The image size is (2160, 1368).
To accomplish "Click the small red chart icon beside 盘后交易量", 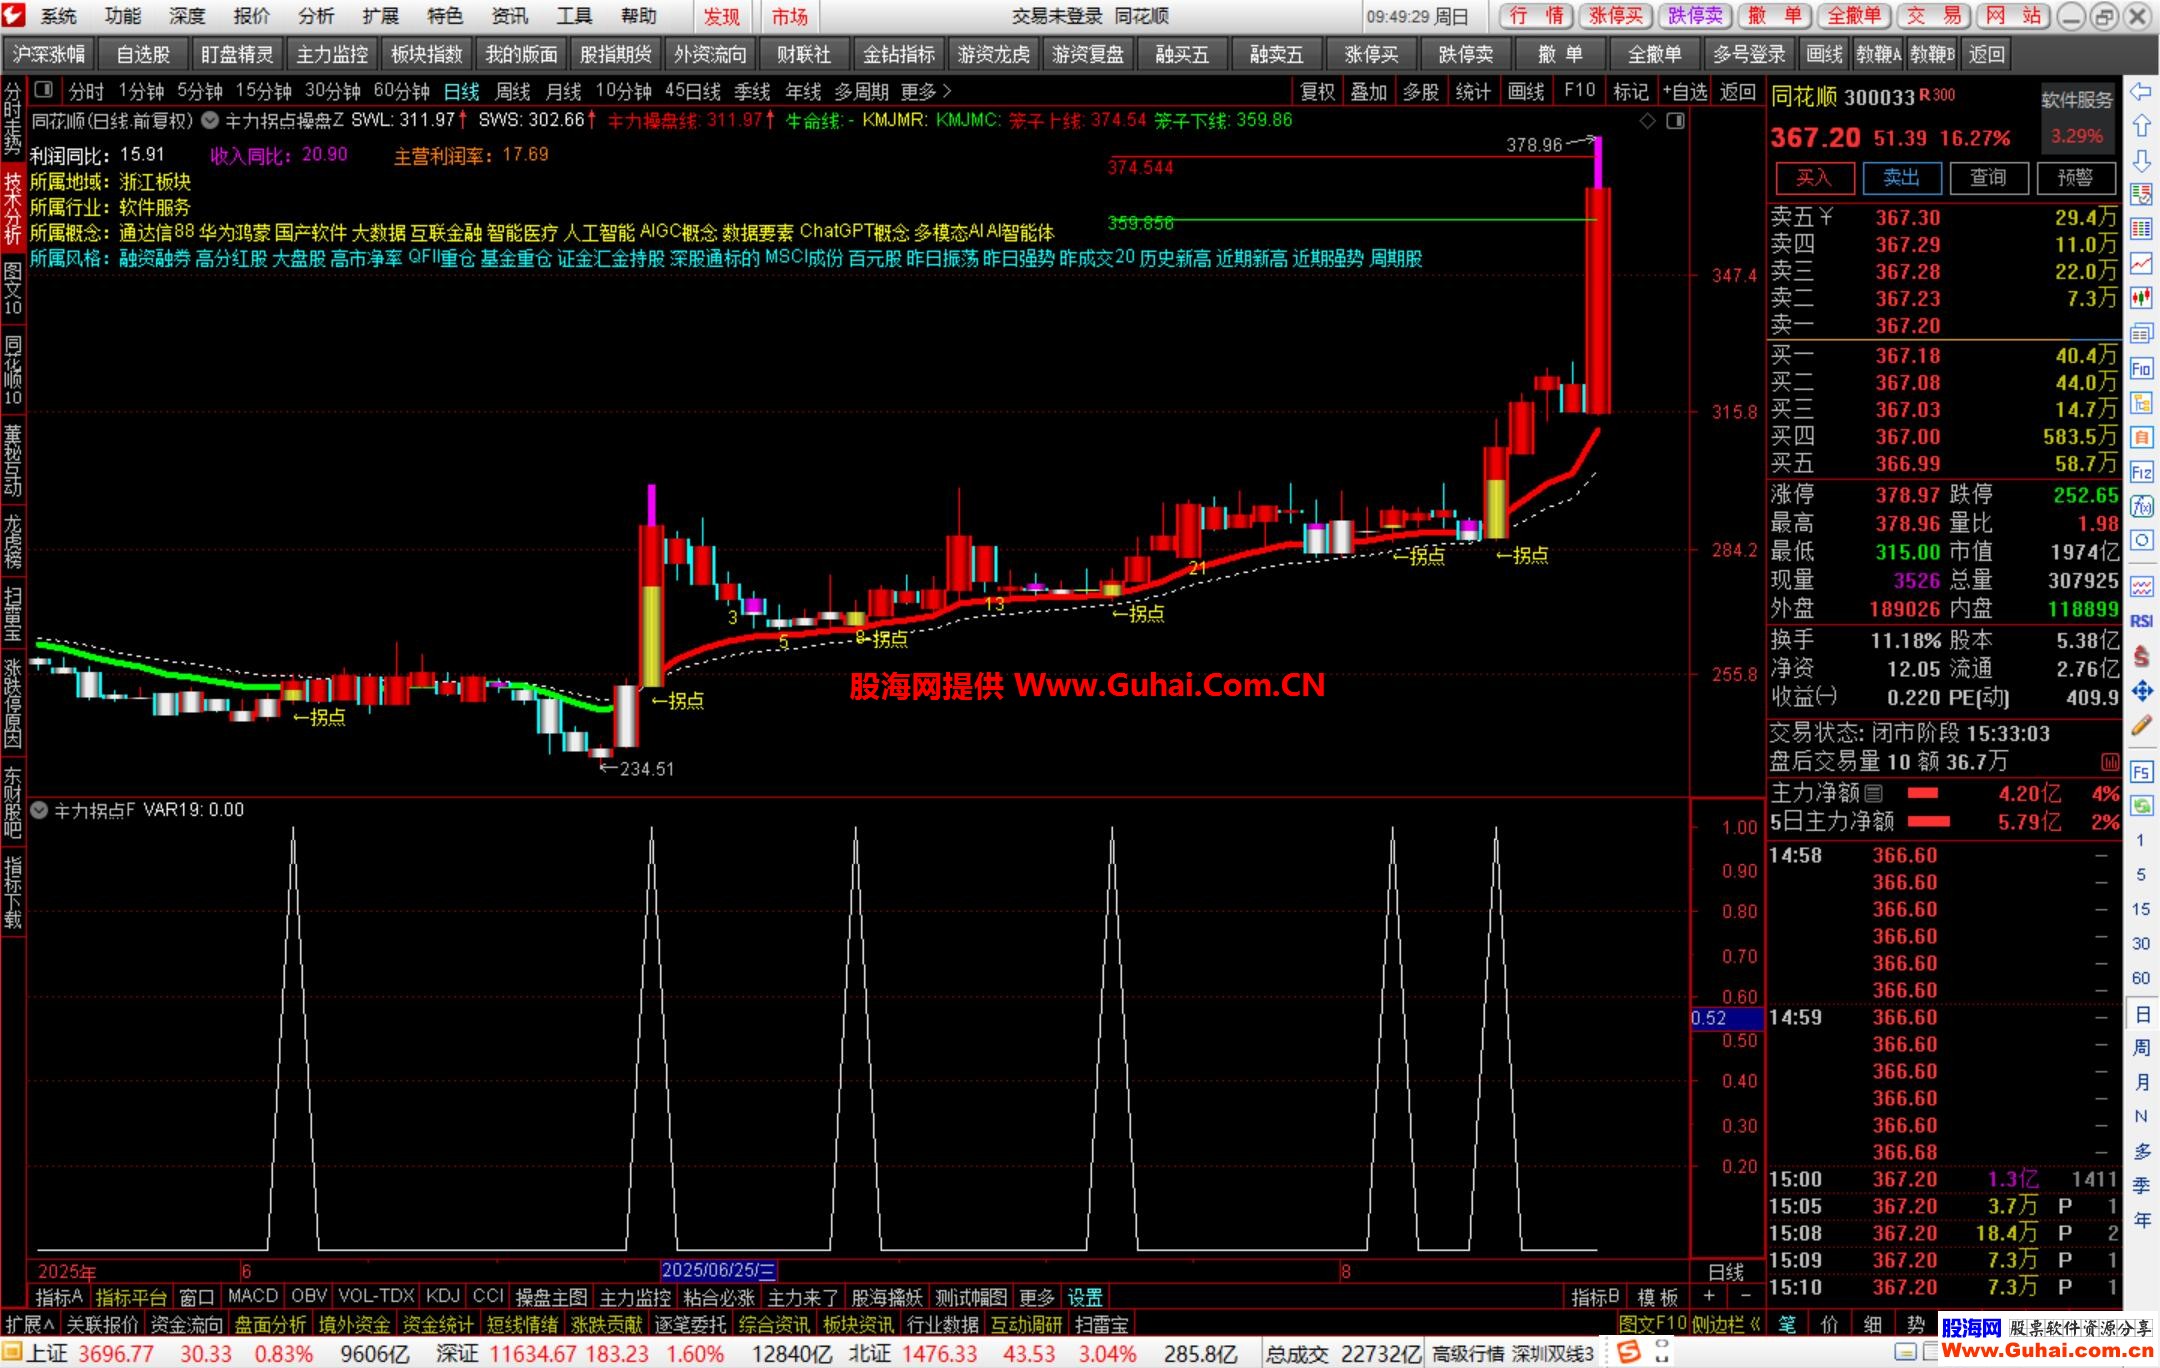I will click(x=2110, y=762).
